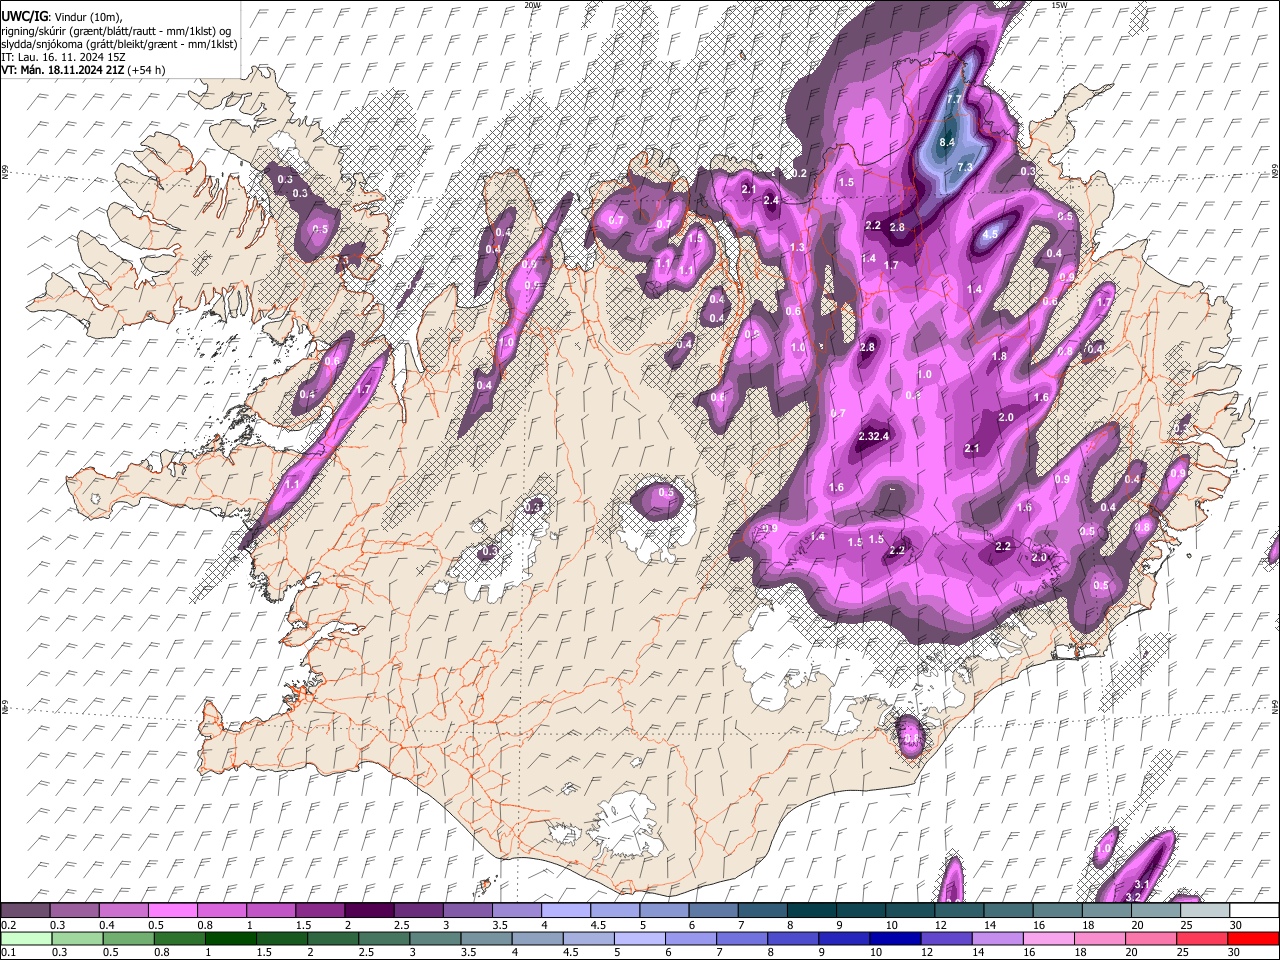The width and height of the screenshot is (1280, 960).
Task: Click the 7.7 precipitation value on map
Action: [954, 99]
